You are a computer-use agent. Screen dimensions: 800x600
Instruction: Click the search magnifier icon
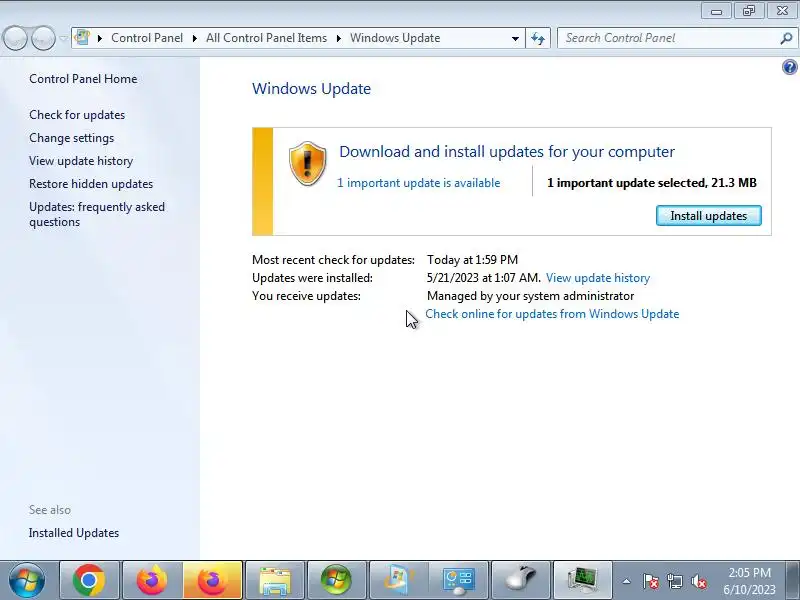tap(786, 38)
